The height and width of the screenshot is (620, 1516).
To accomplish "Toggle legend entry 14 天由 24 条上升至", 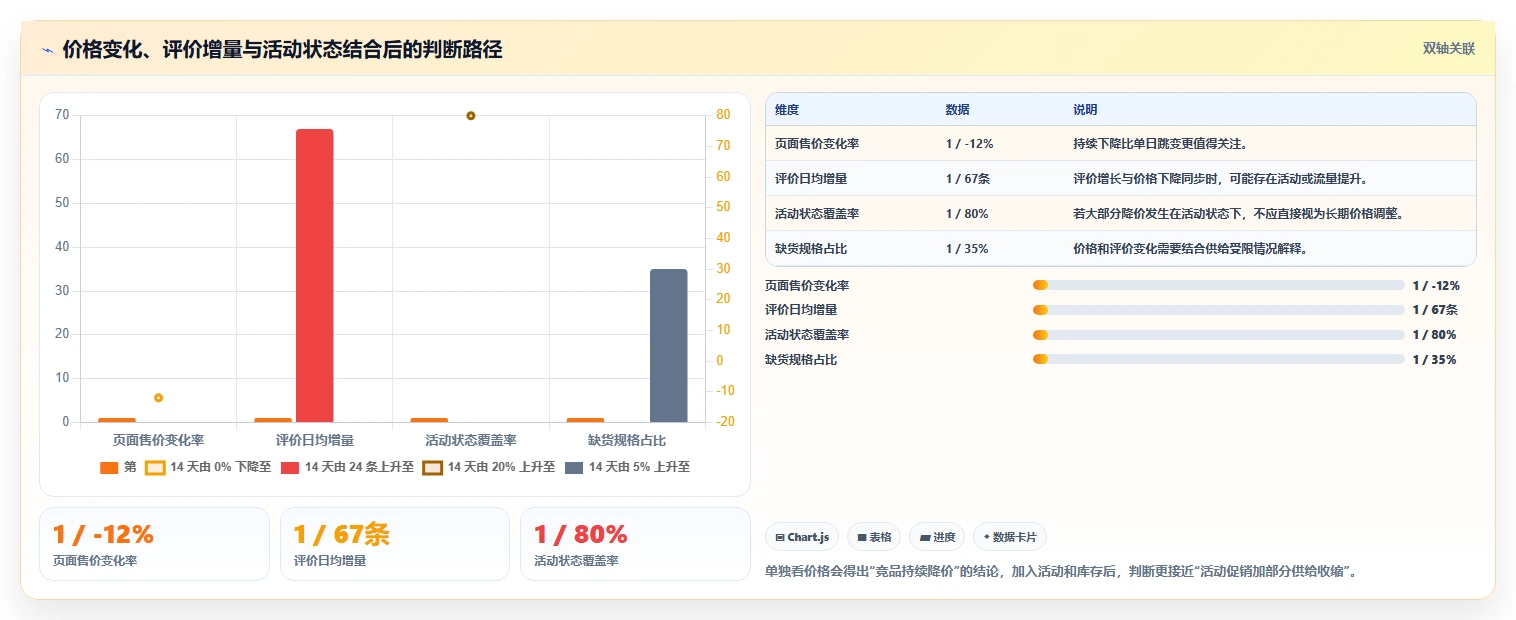I will [x=347, y=467].
